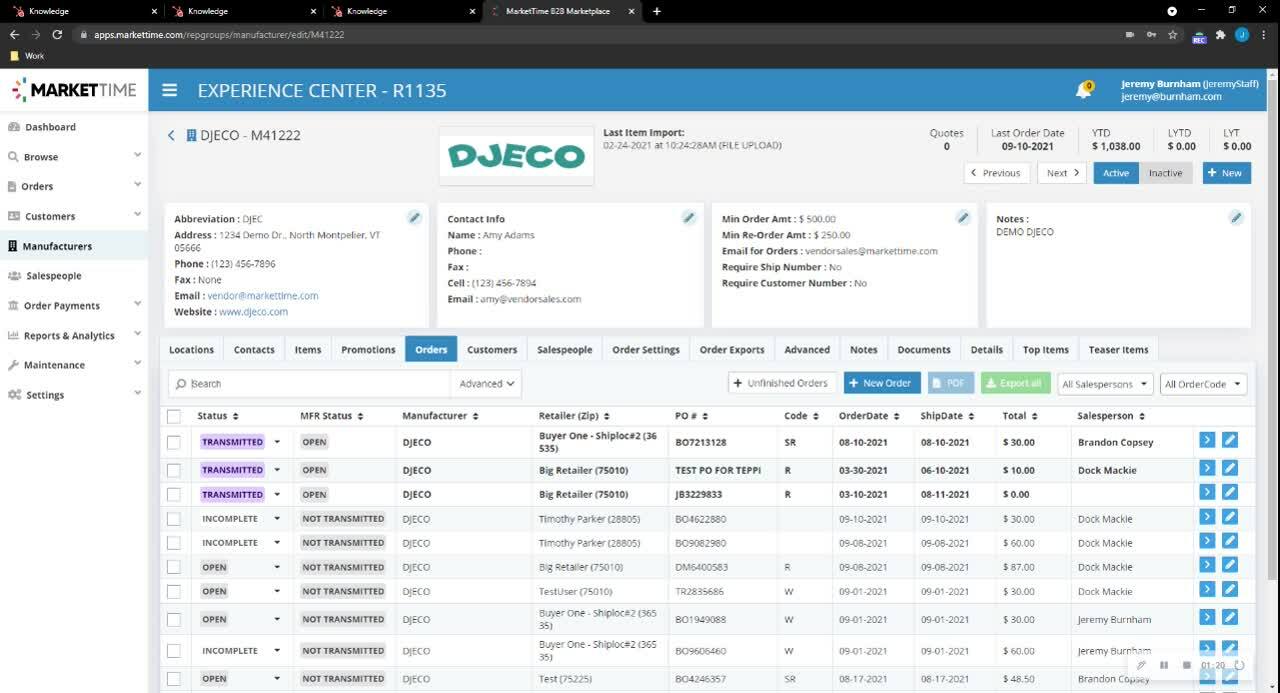Open the All OrderCode dropdown

[1203, 384]
